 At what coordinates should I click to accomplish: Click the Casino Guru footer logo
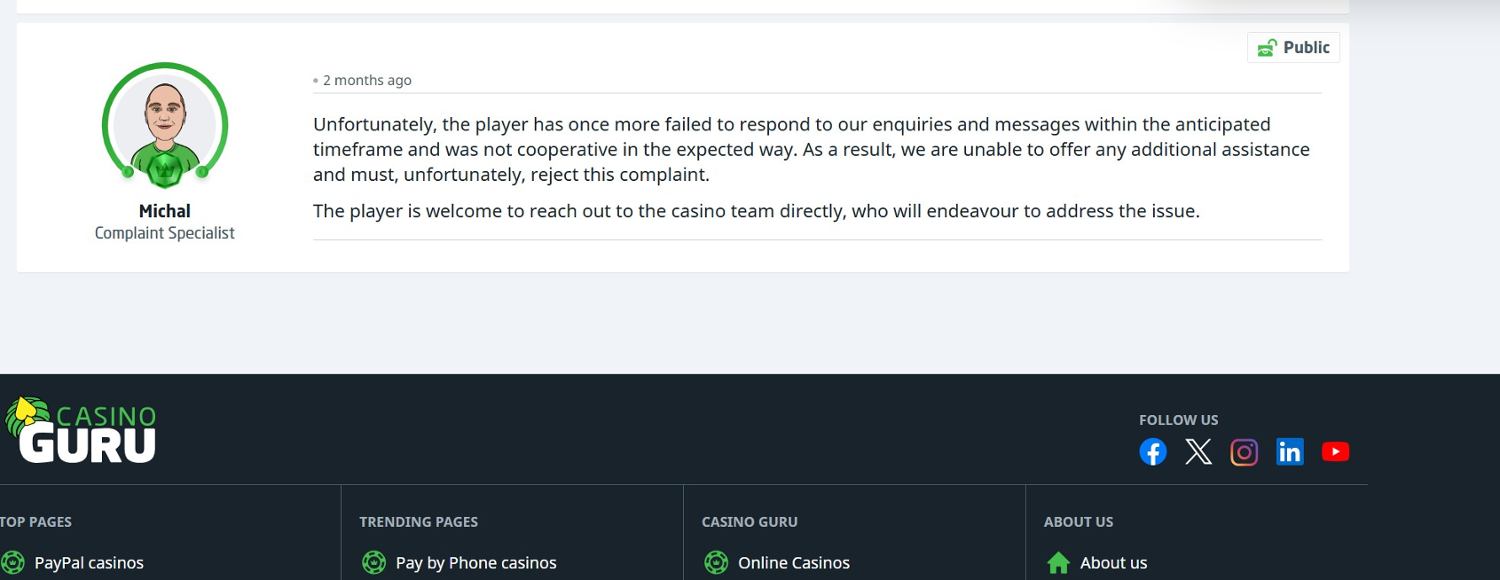pyautogui.click(x=82, y=431)
